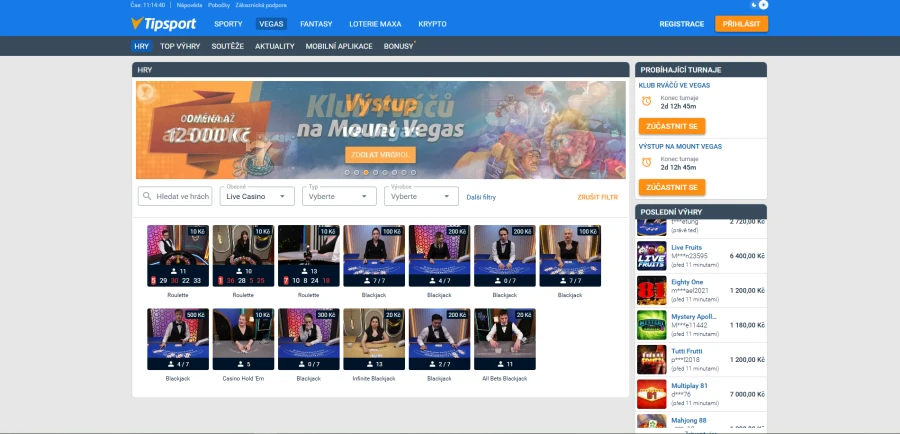Click the Zákaznická podpora link
This screenshot has width=900, height=434.
click(261, 5)
